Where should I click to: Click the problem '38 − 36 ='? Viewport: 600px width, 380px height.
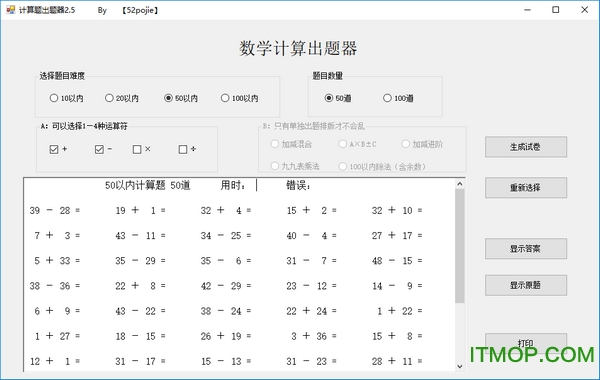(x=55, y=286)
